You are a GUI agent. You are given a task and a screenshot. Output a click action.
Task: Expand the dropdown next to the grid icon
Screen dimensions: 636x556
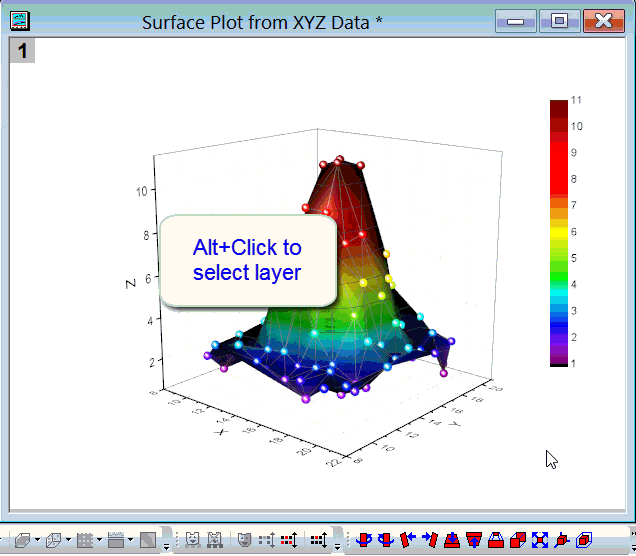[99, 541]
